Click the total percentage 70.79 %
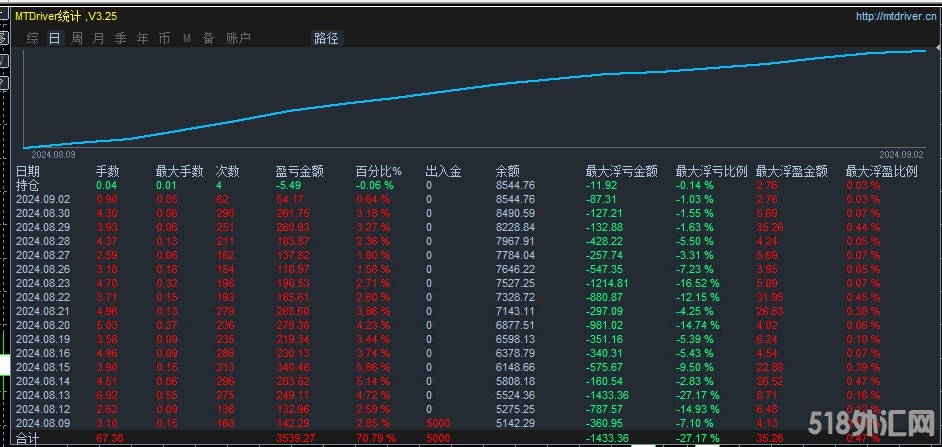The width and height of the screenshot is (942, 447). [376, 439]
